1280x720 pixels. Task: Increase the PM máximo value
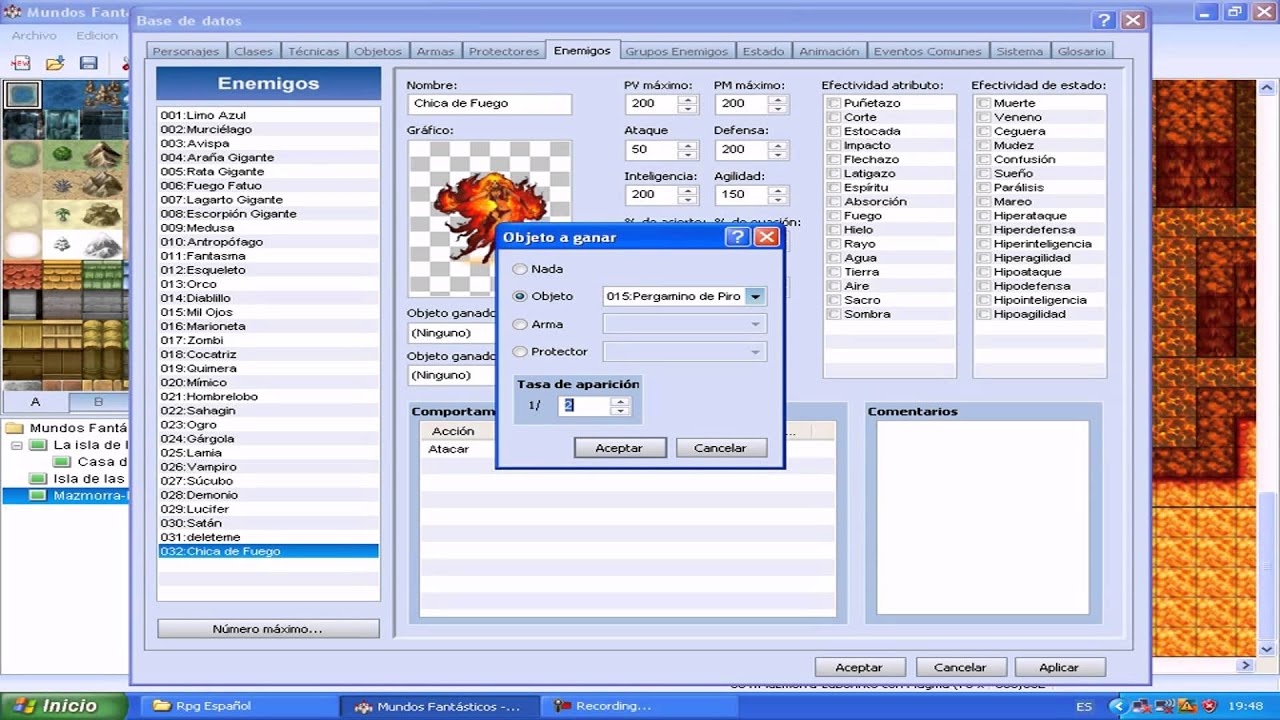point(777,99)
